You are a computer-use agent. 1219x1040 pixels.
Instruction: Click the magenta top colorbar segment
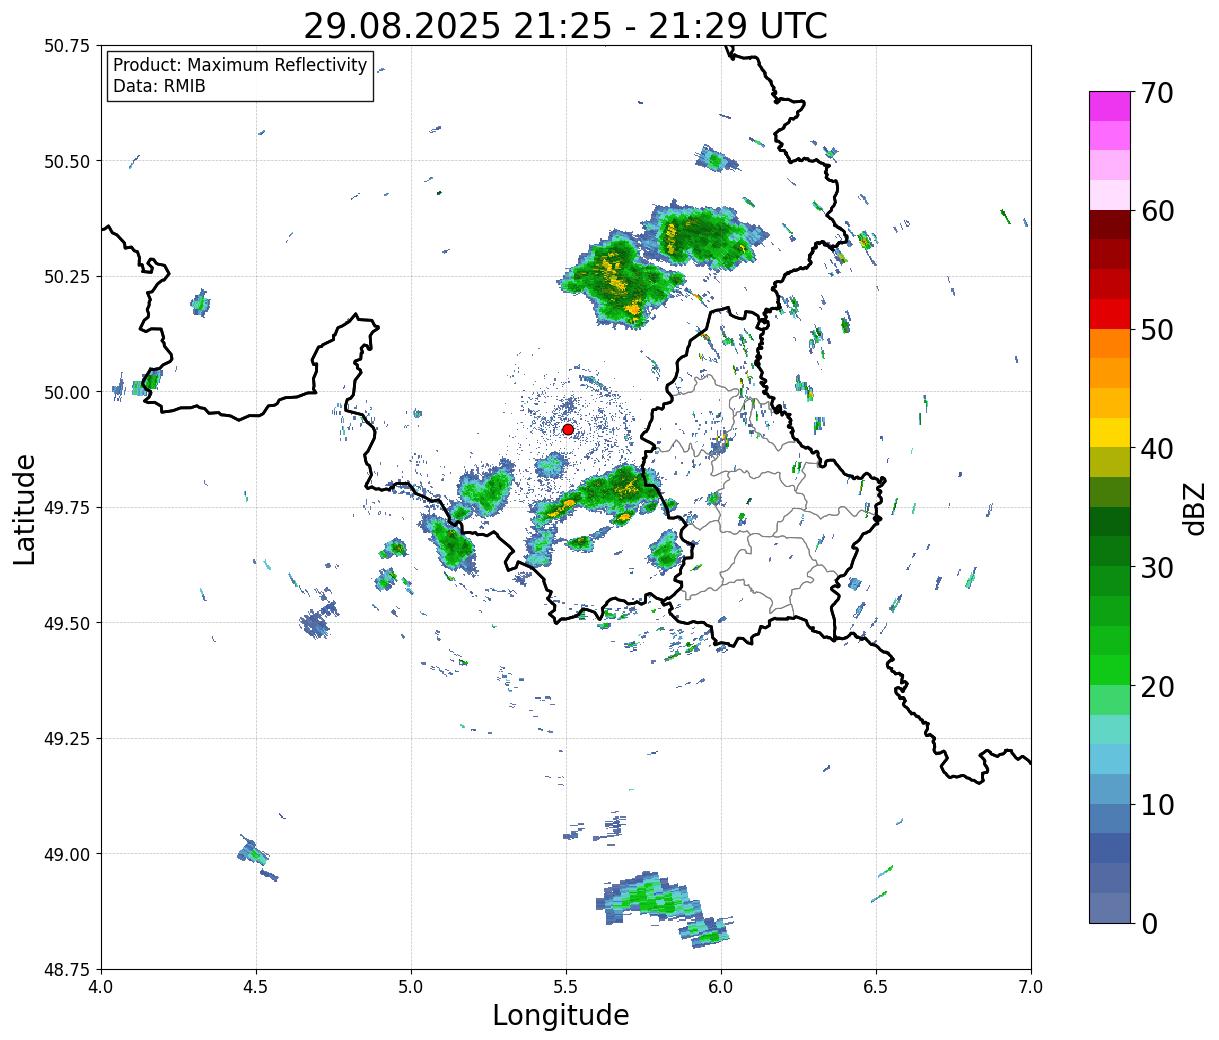(x=1110, y=106)
